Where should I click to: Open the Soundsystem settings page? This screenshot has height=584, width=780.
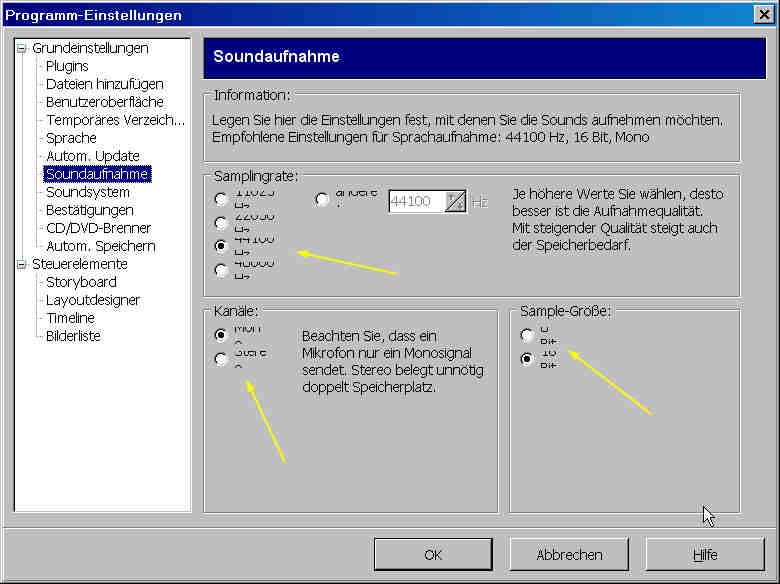point(88,192)
